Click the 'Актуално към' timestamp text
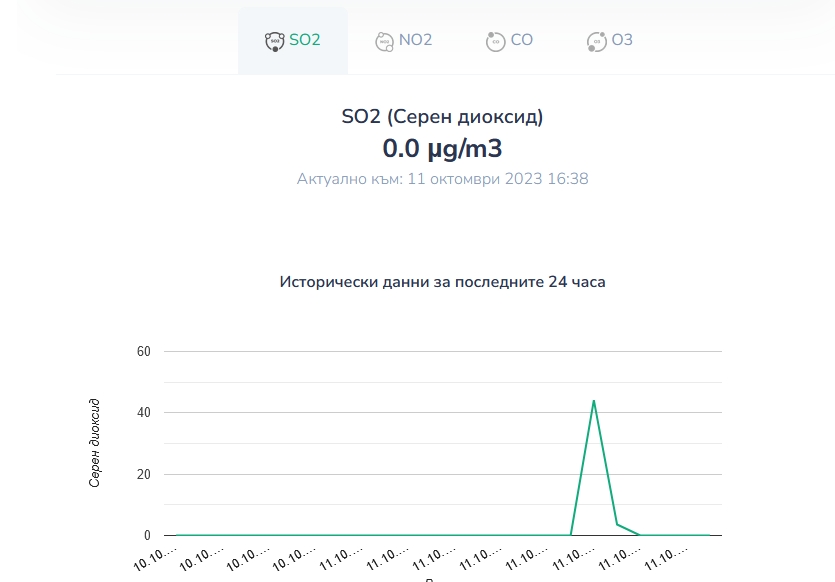The width and height of the screenshot is (835, 582). [x=442, y=179]
